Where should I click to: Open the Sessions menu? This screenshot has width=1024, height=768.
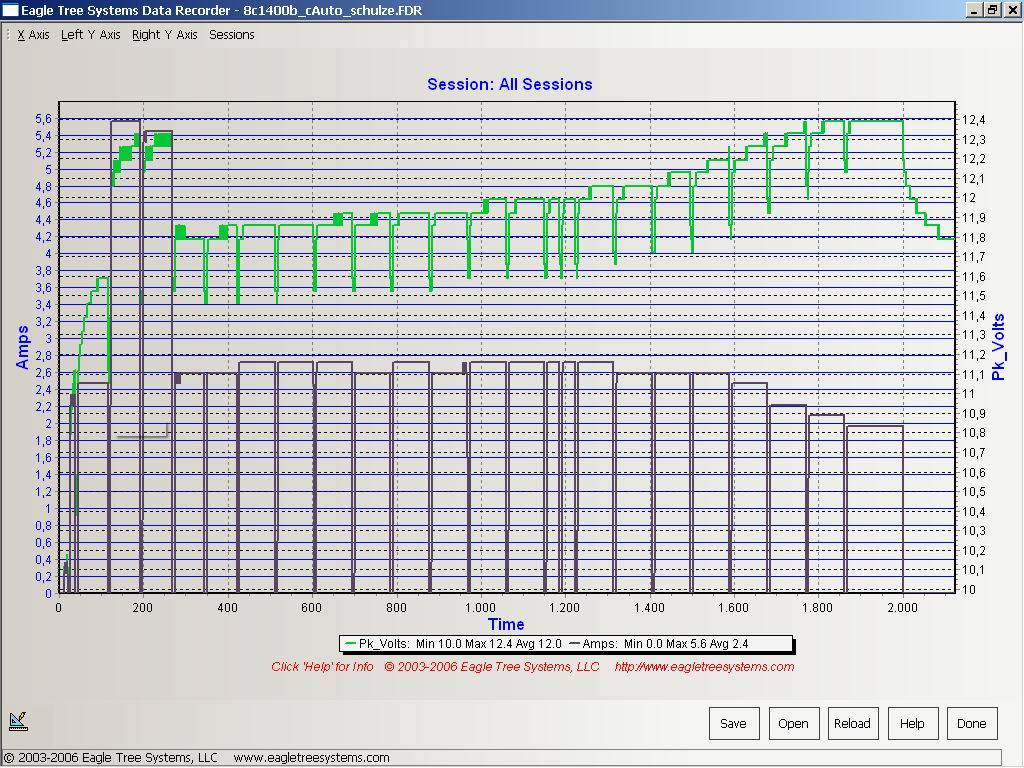point(232,35)
